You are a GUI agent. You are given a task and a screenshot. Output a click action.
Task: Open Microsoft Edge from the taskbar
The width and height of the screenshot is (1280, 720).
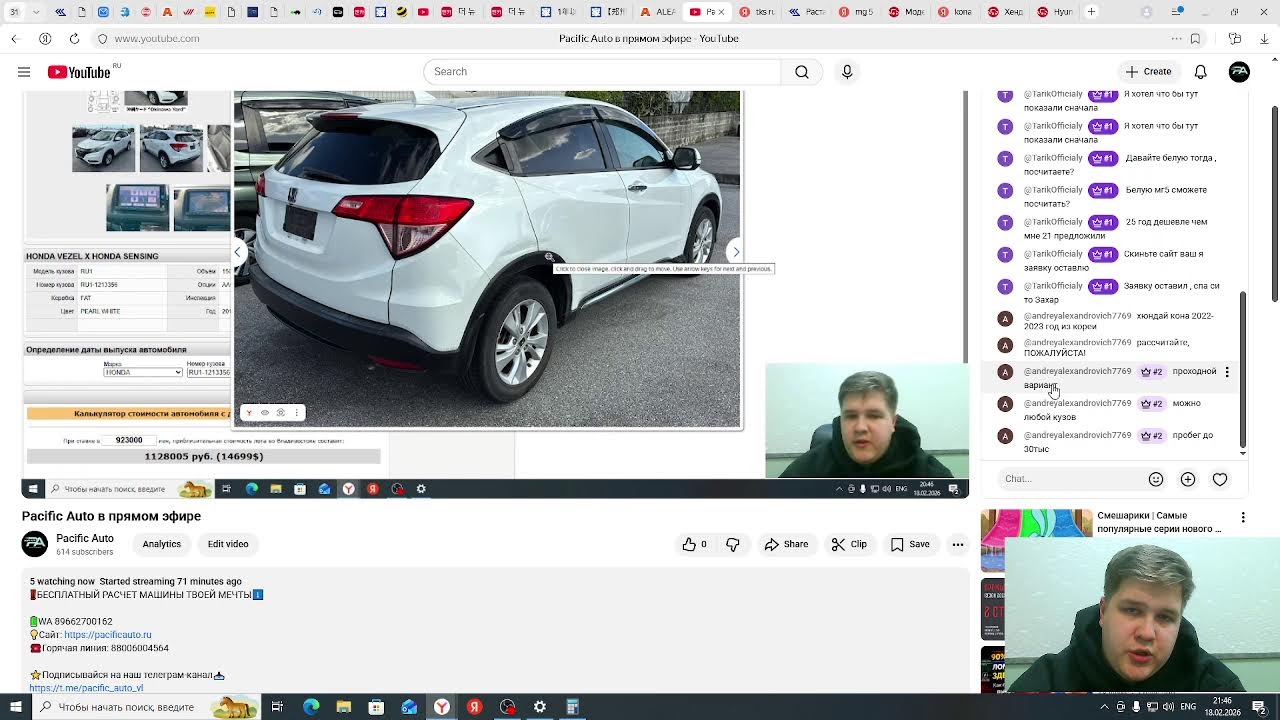311,707
